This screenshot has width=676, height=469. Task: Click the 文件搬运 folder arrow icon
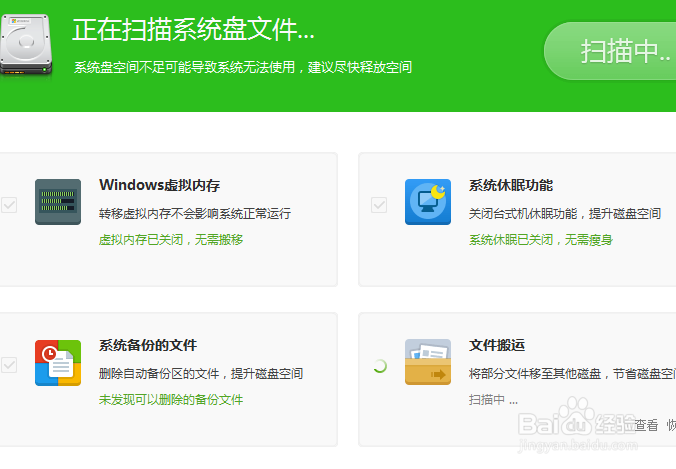point(428,362)
